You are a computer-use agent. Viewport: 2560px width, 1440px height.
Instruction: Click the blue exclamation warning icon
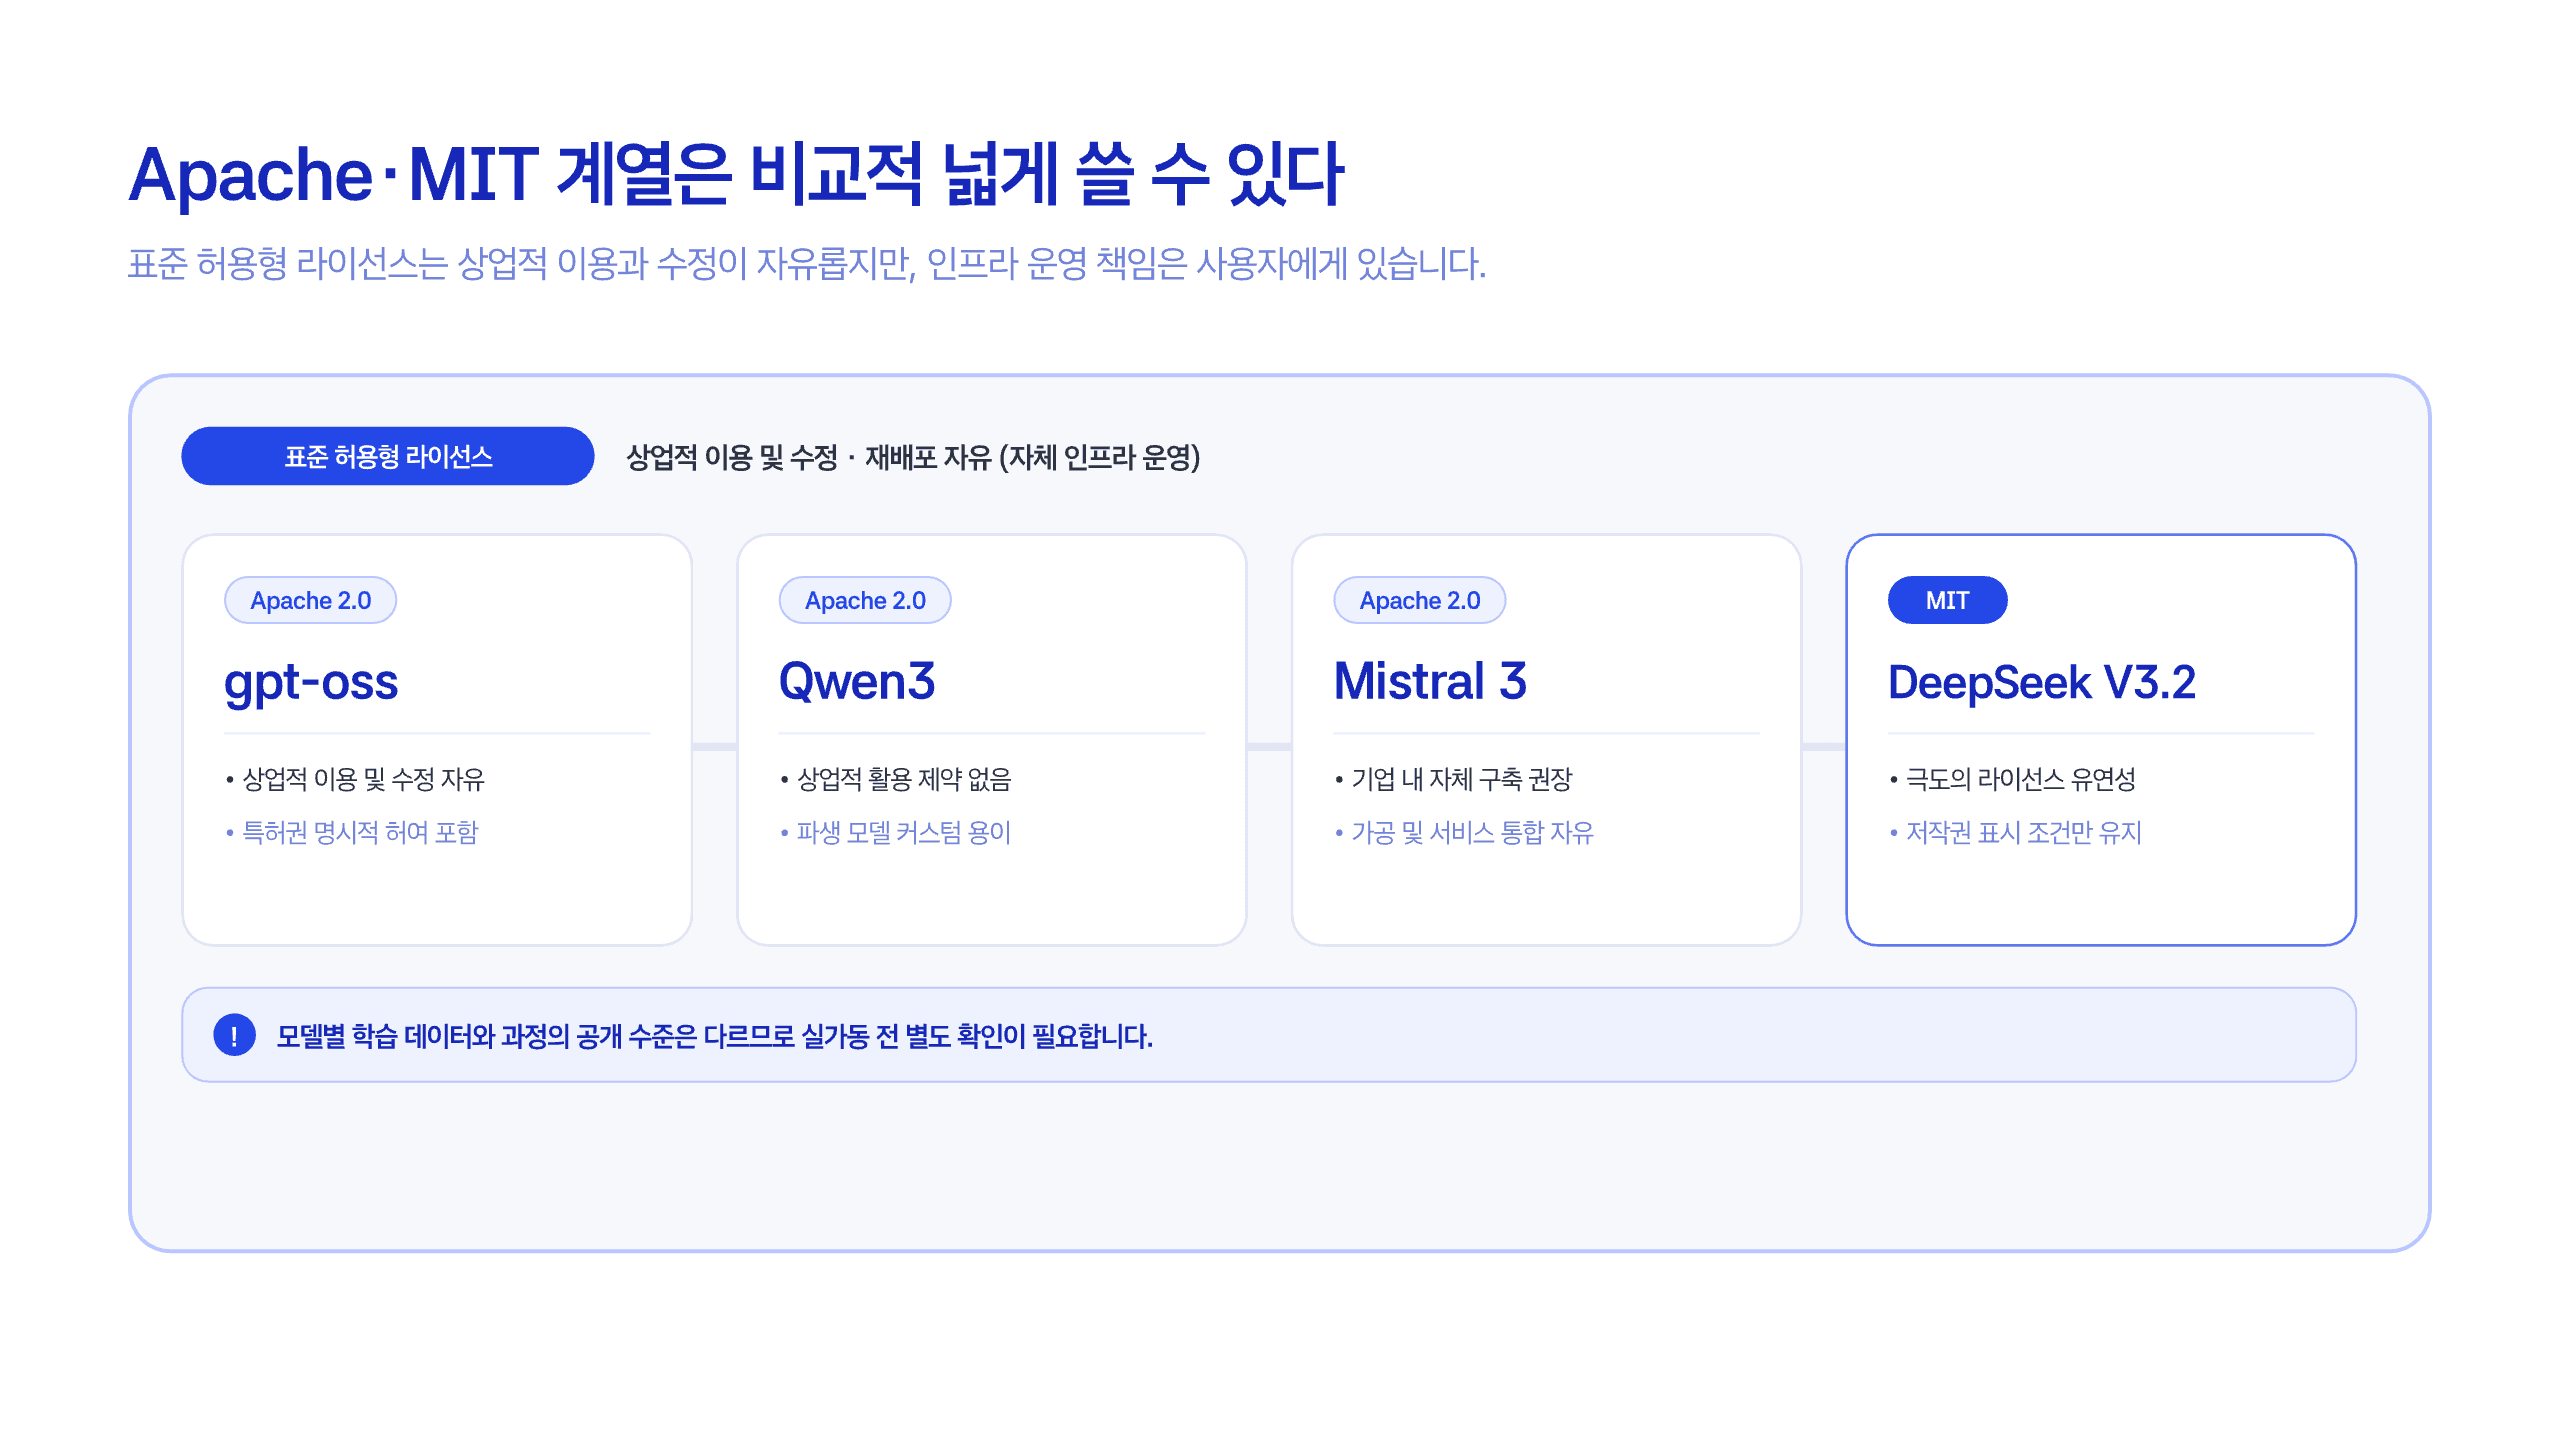[234, 1035]
